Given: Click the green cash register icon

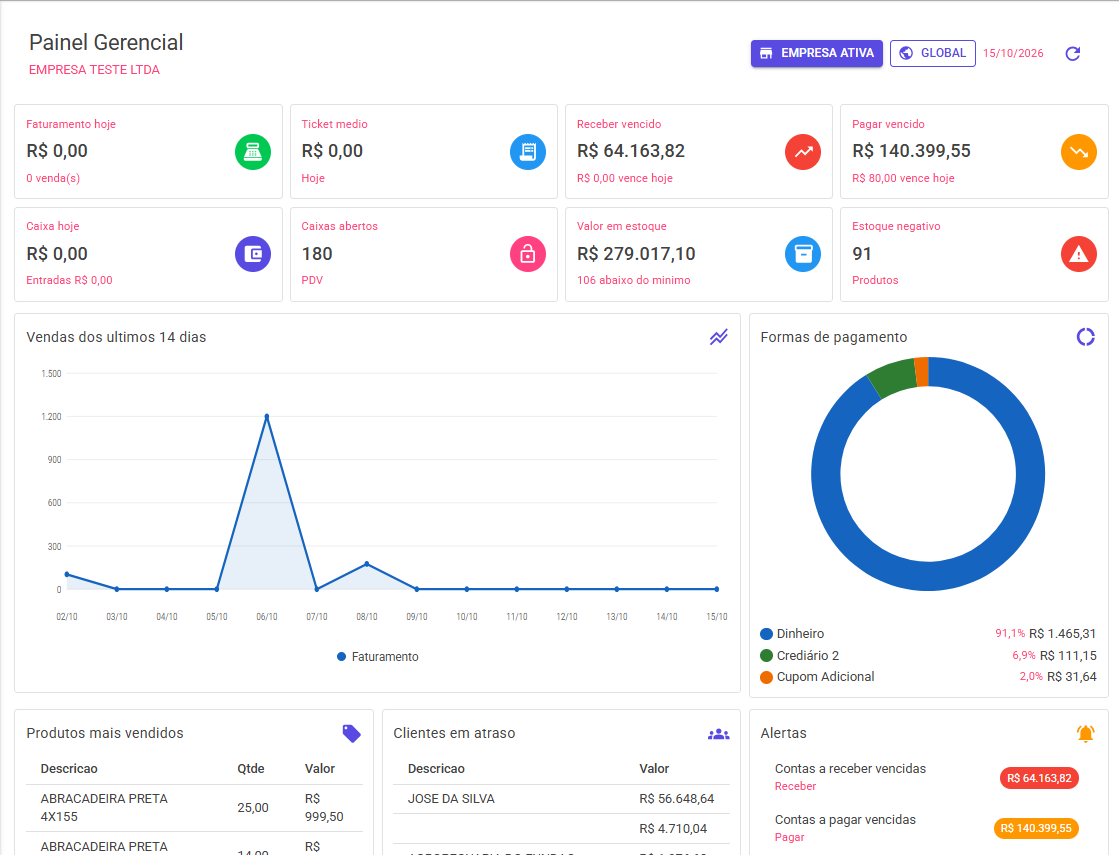Looking at the screenshot, I should point(253,152).
